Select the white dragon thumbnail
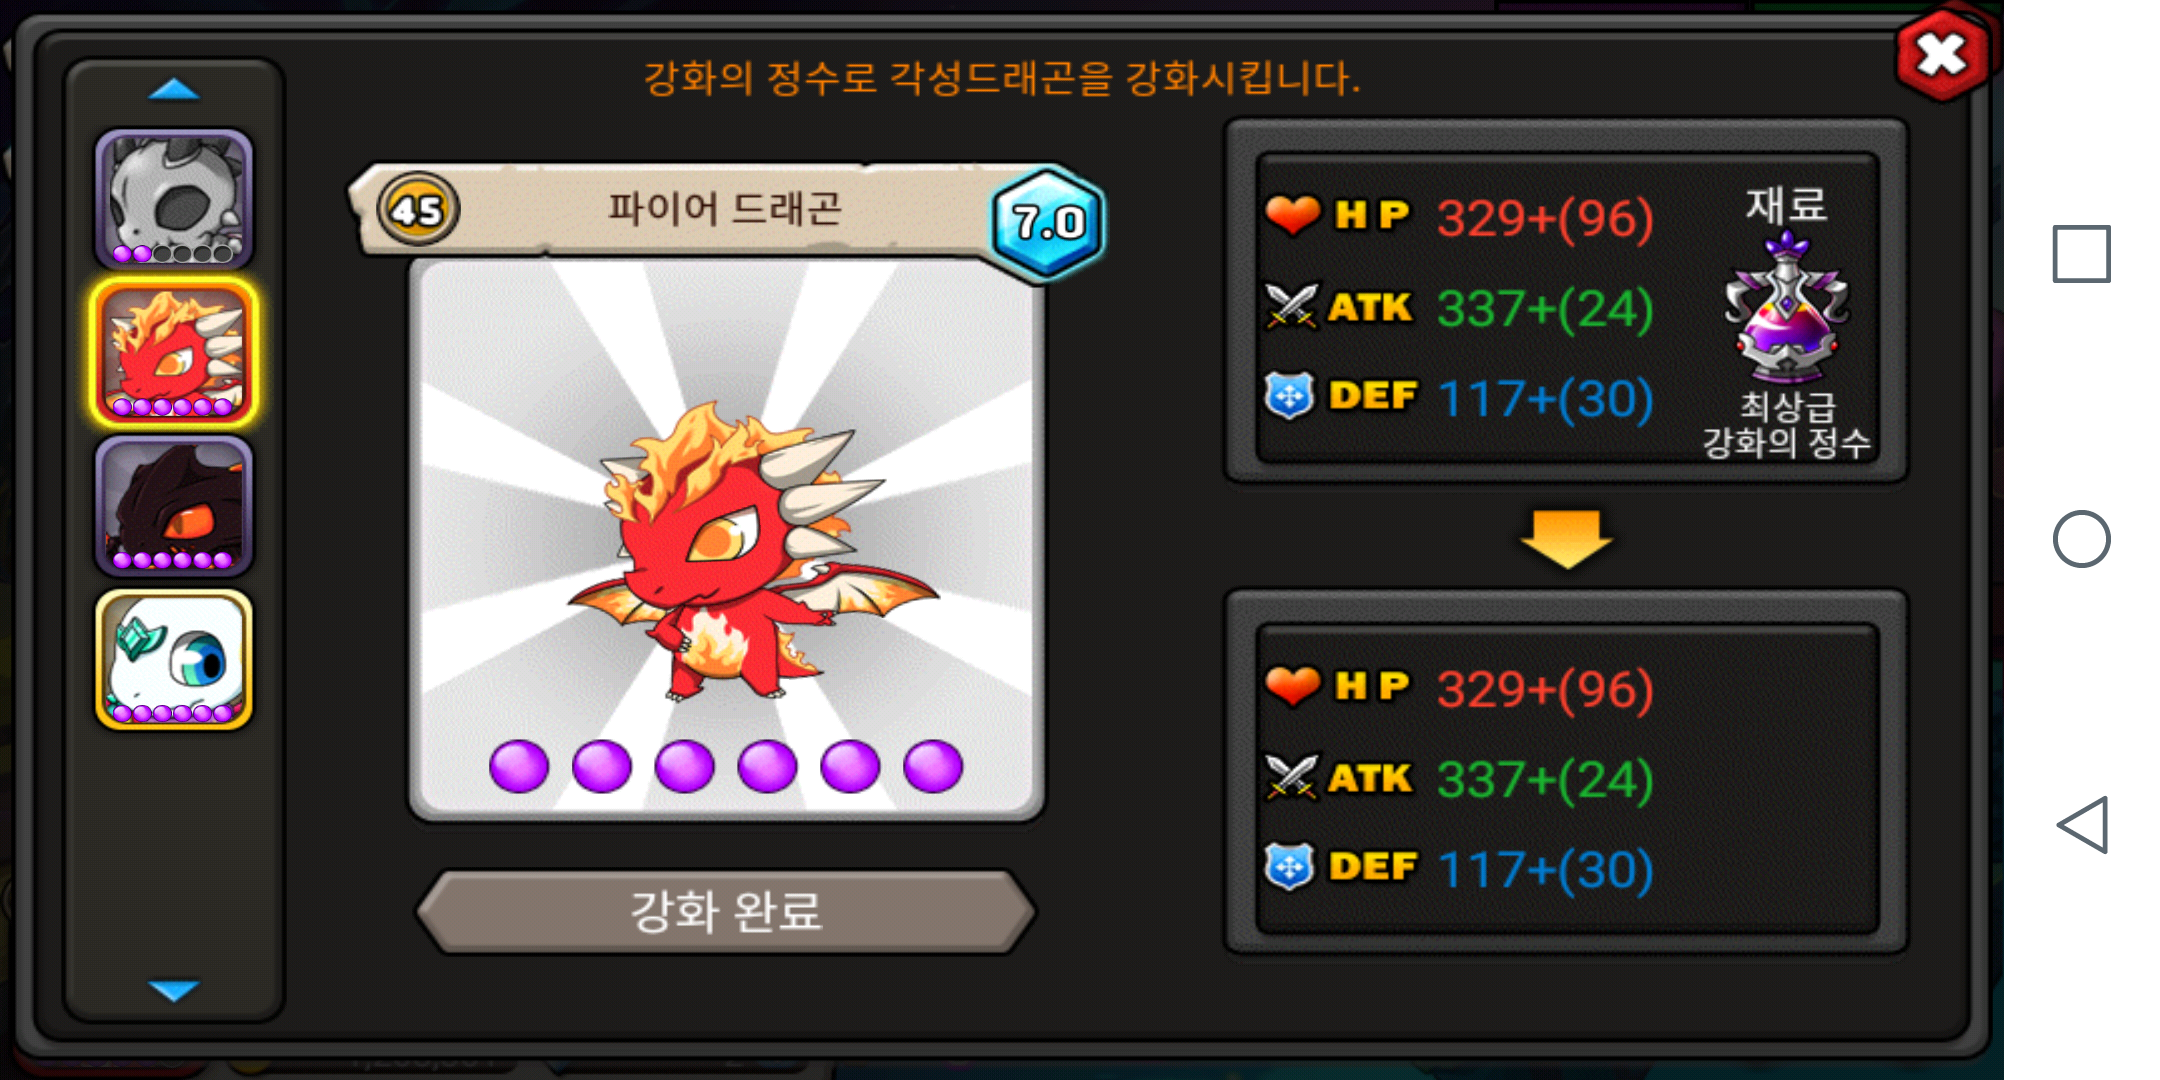Screen dimensions: 2160x1080 click(174, 660)
